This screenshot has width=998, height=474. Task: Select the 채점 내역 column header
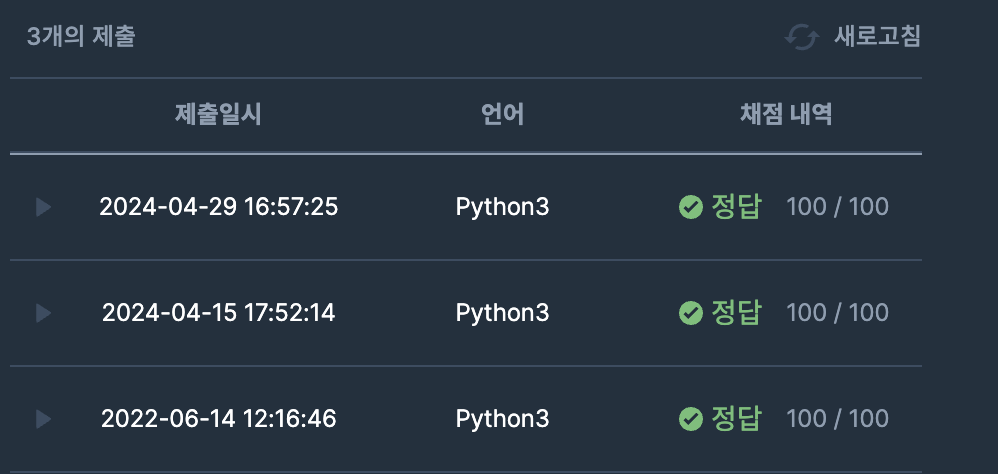coord(785,114)
